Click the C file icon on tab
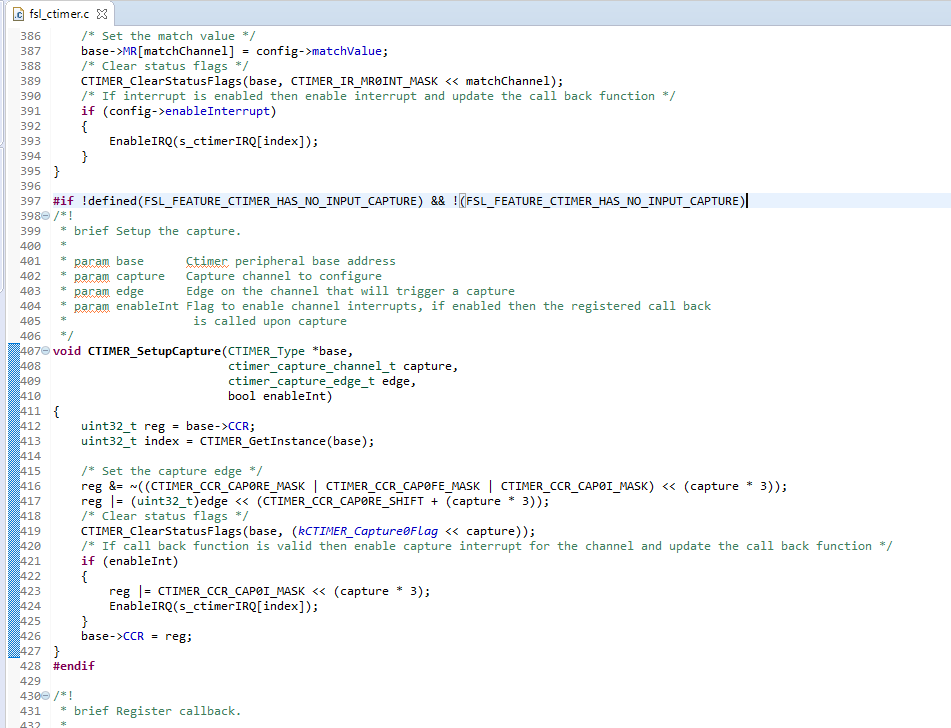This screenshot has width=951, height=728. 18,14
